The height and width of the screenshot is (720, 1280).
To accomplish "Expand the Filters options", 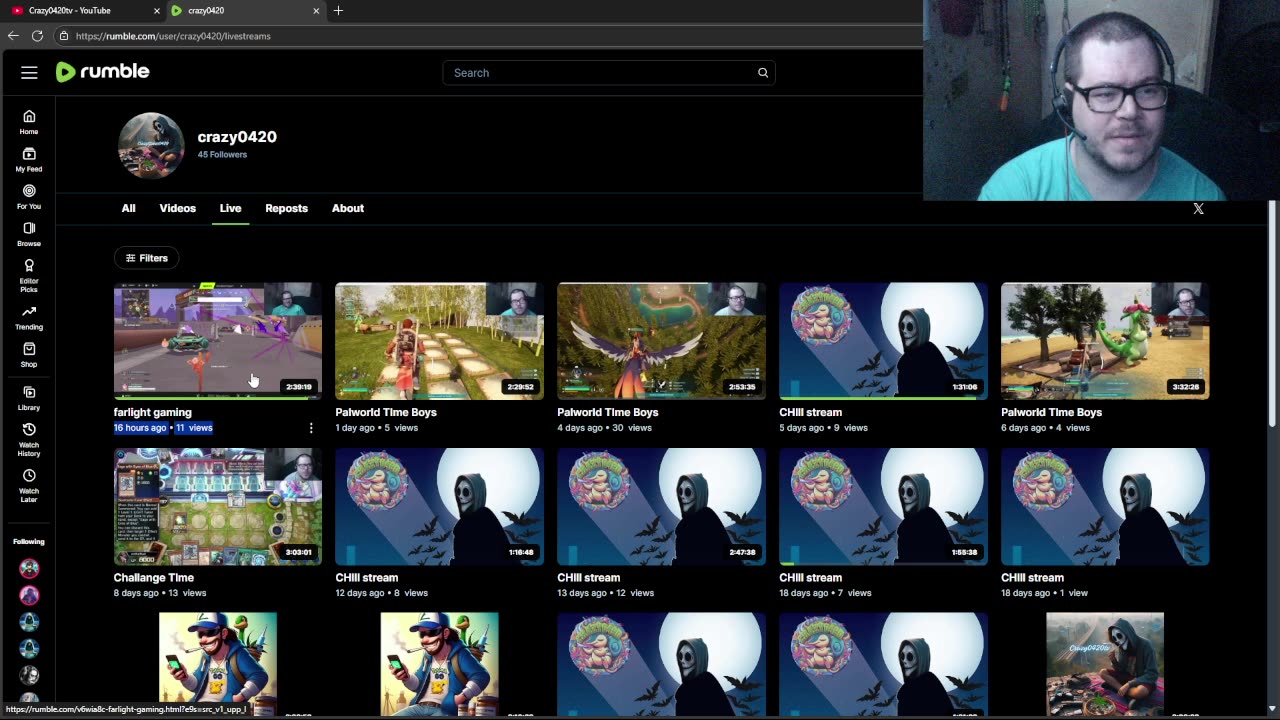I will pos(146,258).
